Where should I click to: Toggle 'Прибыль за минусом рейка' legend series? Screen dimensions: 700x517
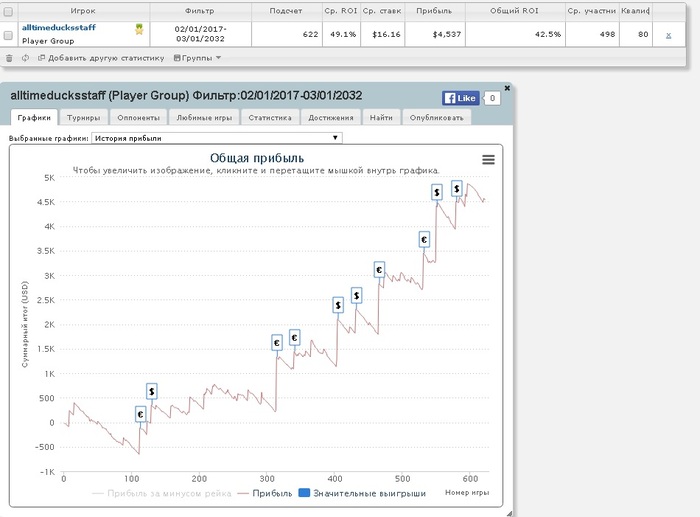pos(162,493)
